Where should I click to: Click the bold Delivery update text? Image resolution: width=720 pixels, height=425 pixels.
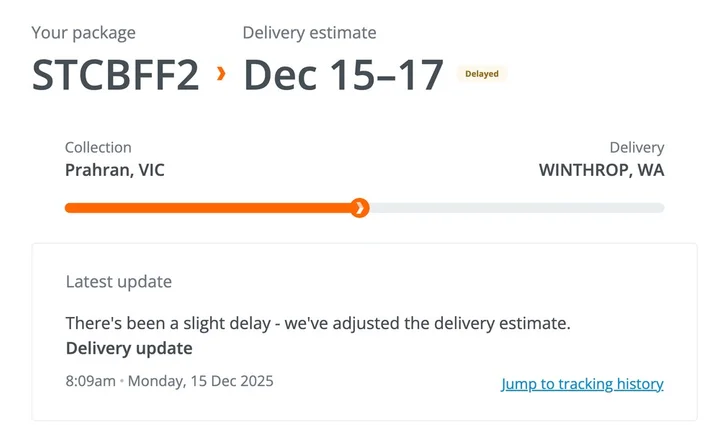(129, 349)
